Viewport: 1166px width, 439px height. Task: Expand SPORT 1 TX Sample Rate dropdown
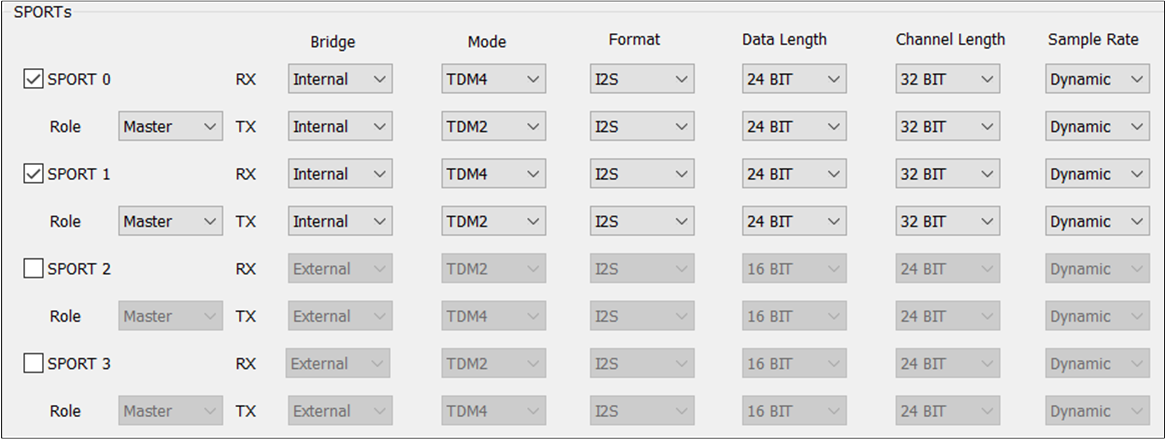(1098, 222)
